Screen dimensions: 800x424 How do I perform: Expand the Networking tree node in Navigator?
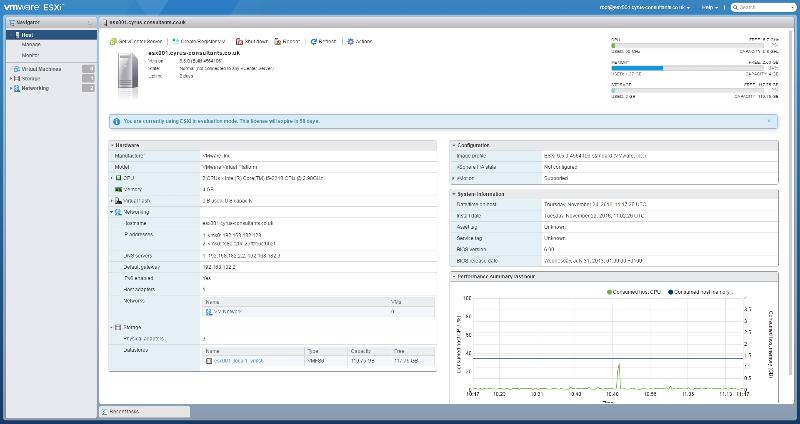[11, 88]
